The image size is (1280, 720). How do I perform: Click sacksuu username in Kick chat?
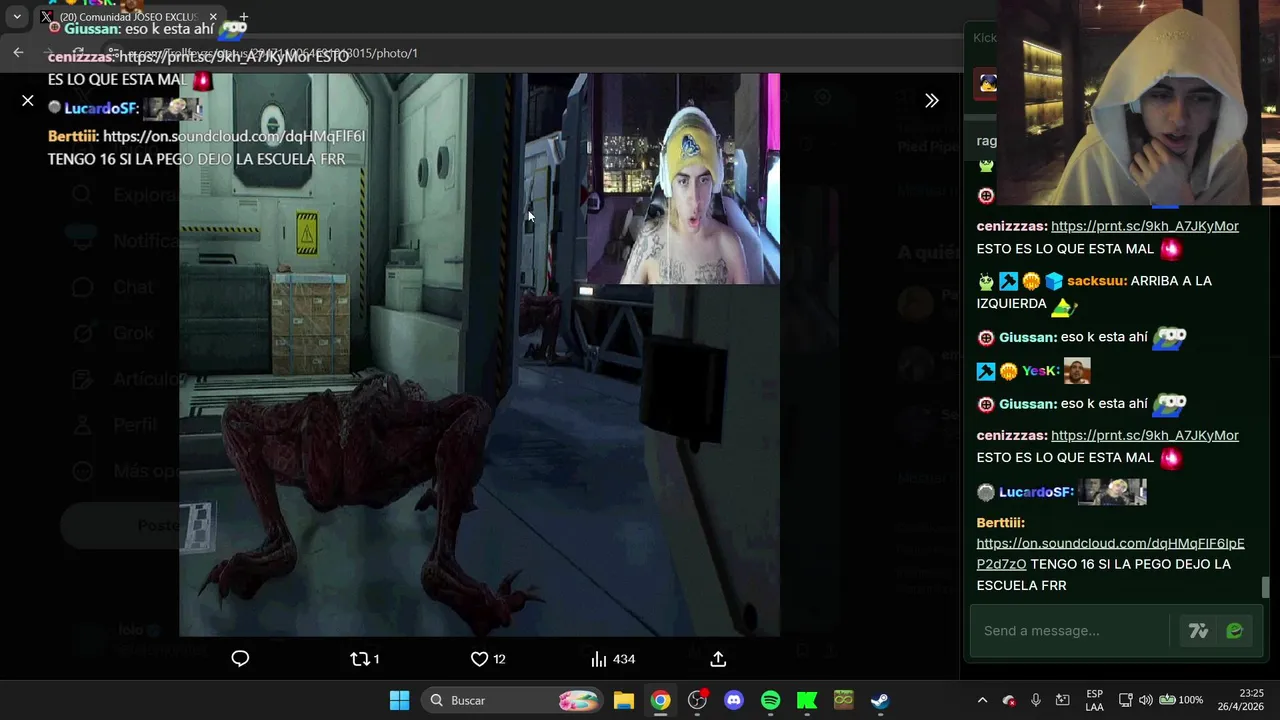tap(1096, 281)
